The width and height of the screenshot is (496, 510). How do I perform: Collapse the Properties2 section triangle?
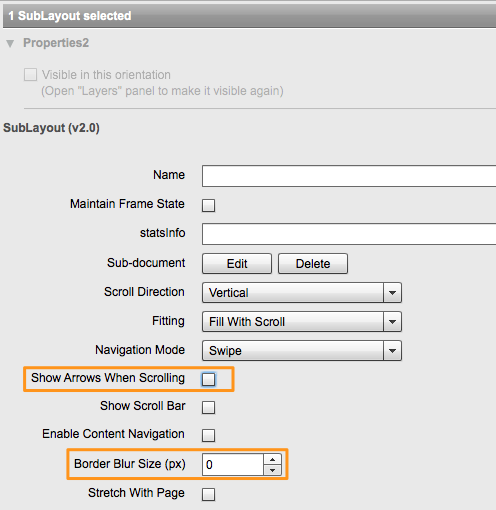10,43
